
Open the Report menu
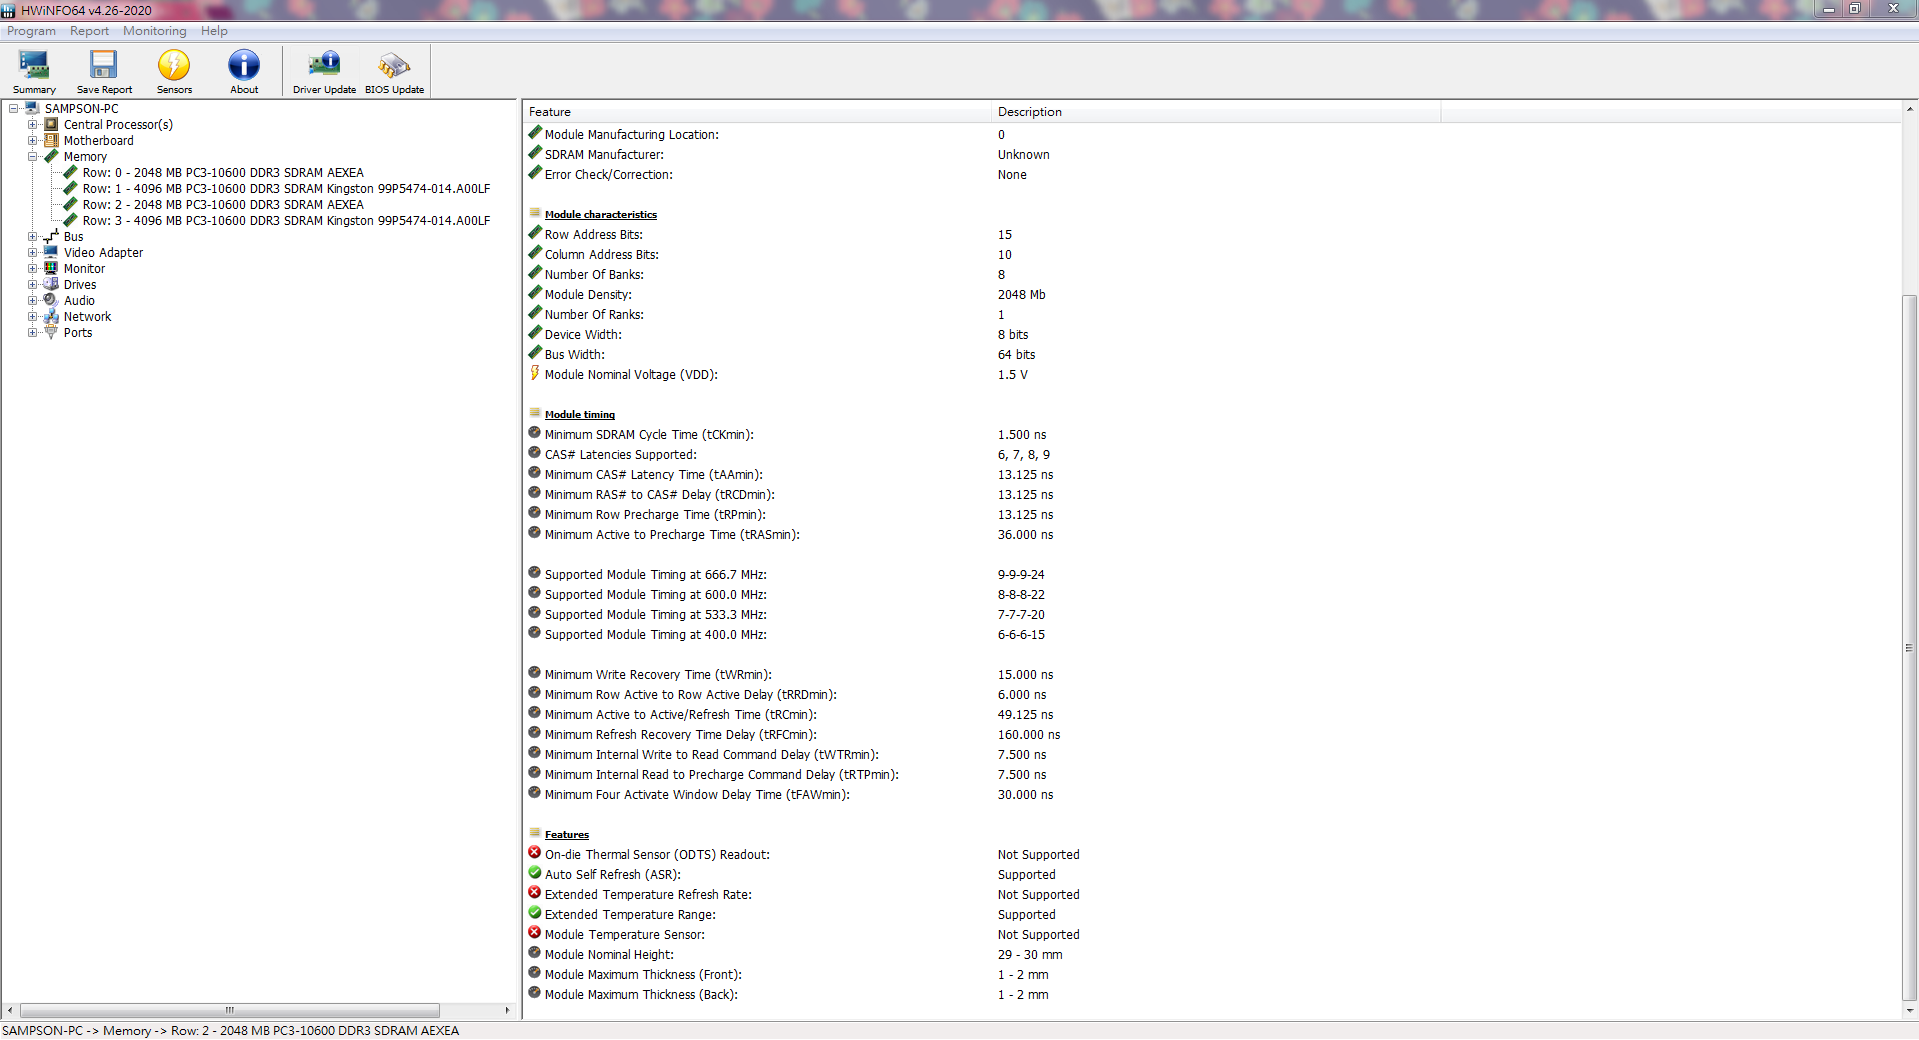point(89,31)
